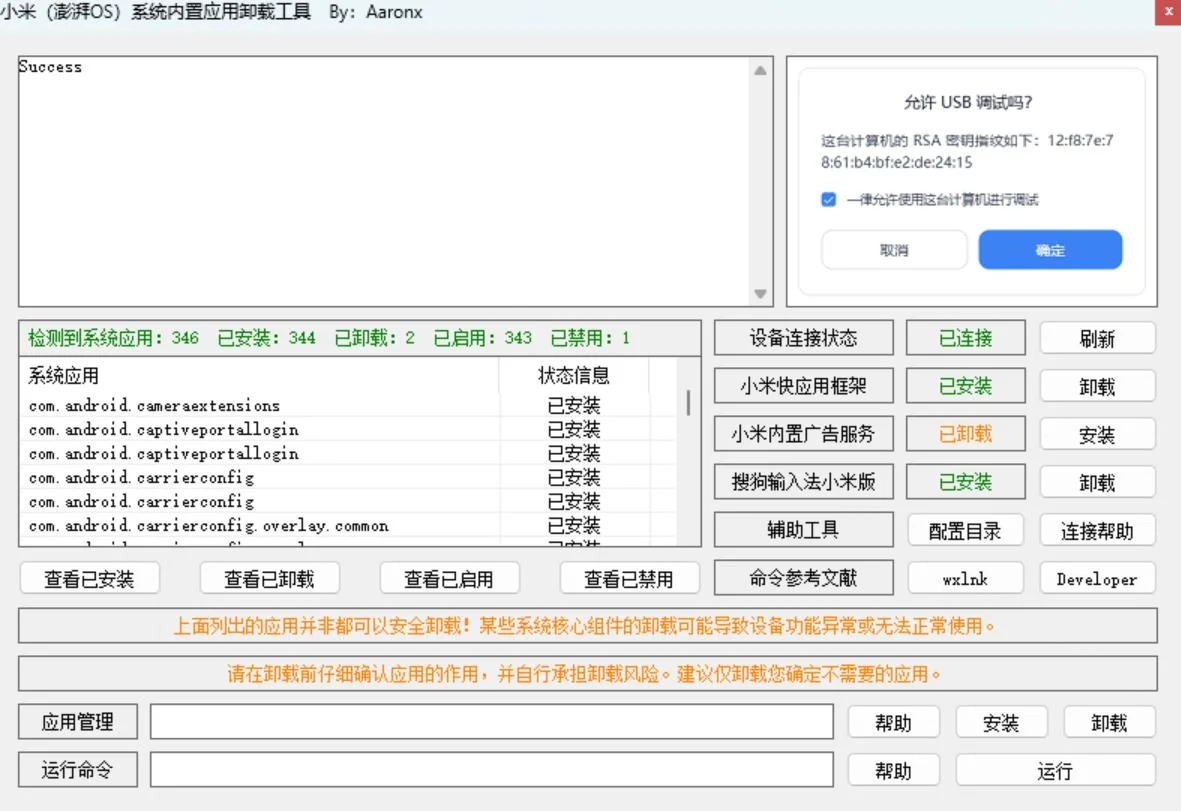
Task: Show installed apps with 查看已安装
Action: click(x=89, y=579)
